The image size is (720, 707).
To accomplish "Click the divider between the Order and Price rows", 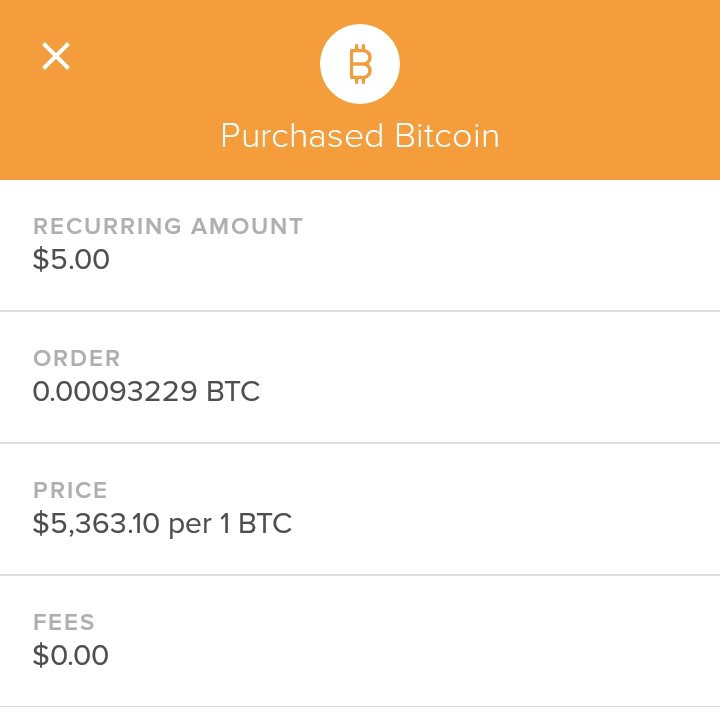I will point(360,443).
